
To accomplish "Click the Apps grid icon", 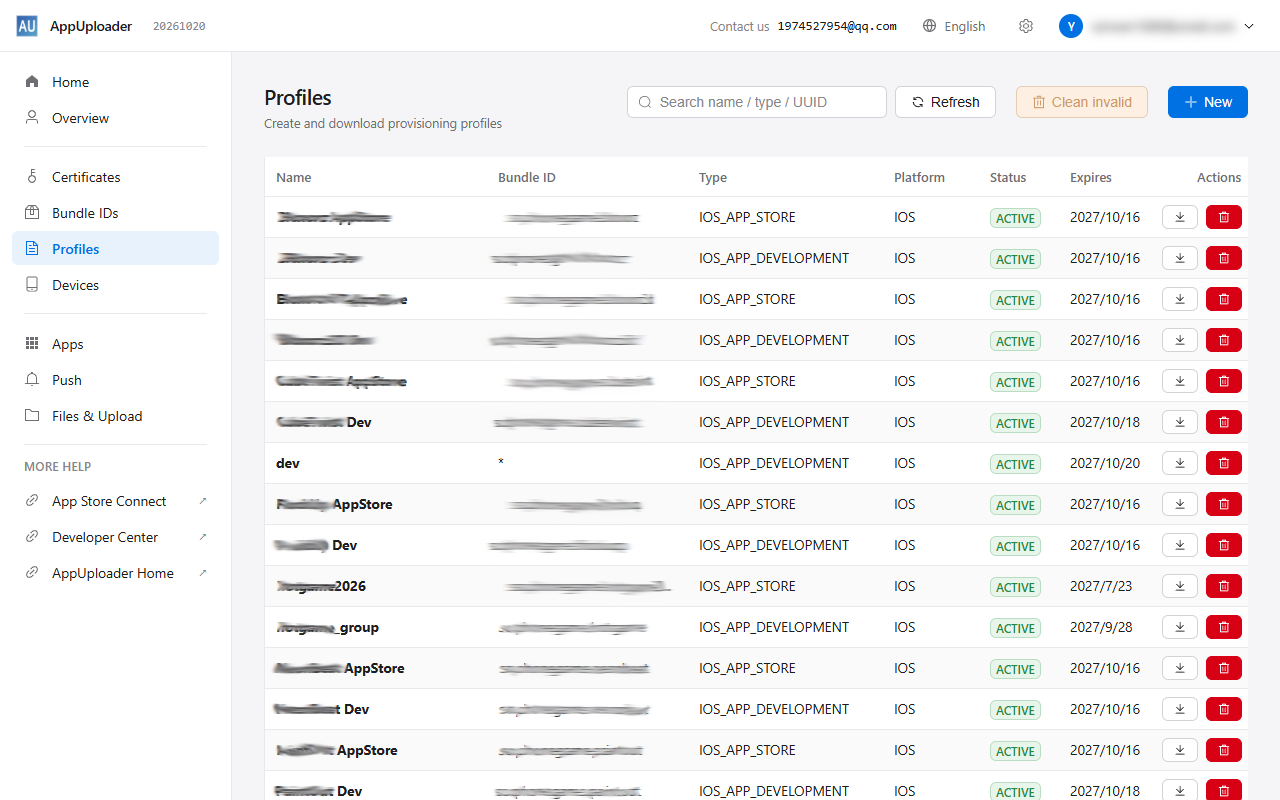I will (x=32, y=344).
